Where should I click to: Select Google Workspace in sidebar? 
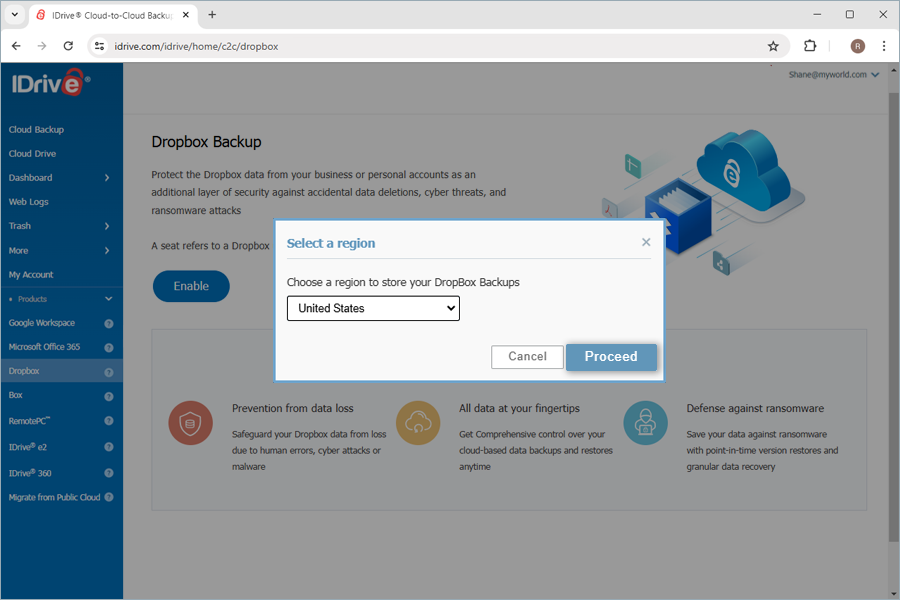[42, 323]
